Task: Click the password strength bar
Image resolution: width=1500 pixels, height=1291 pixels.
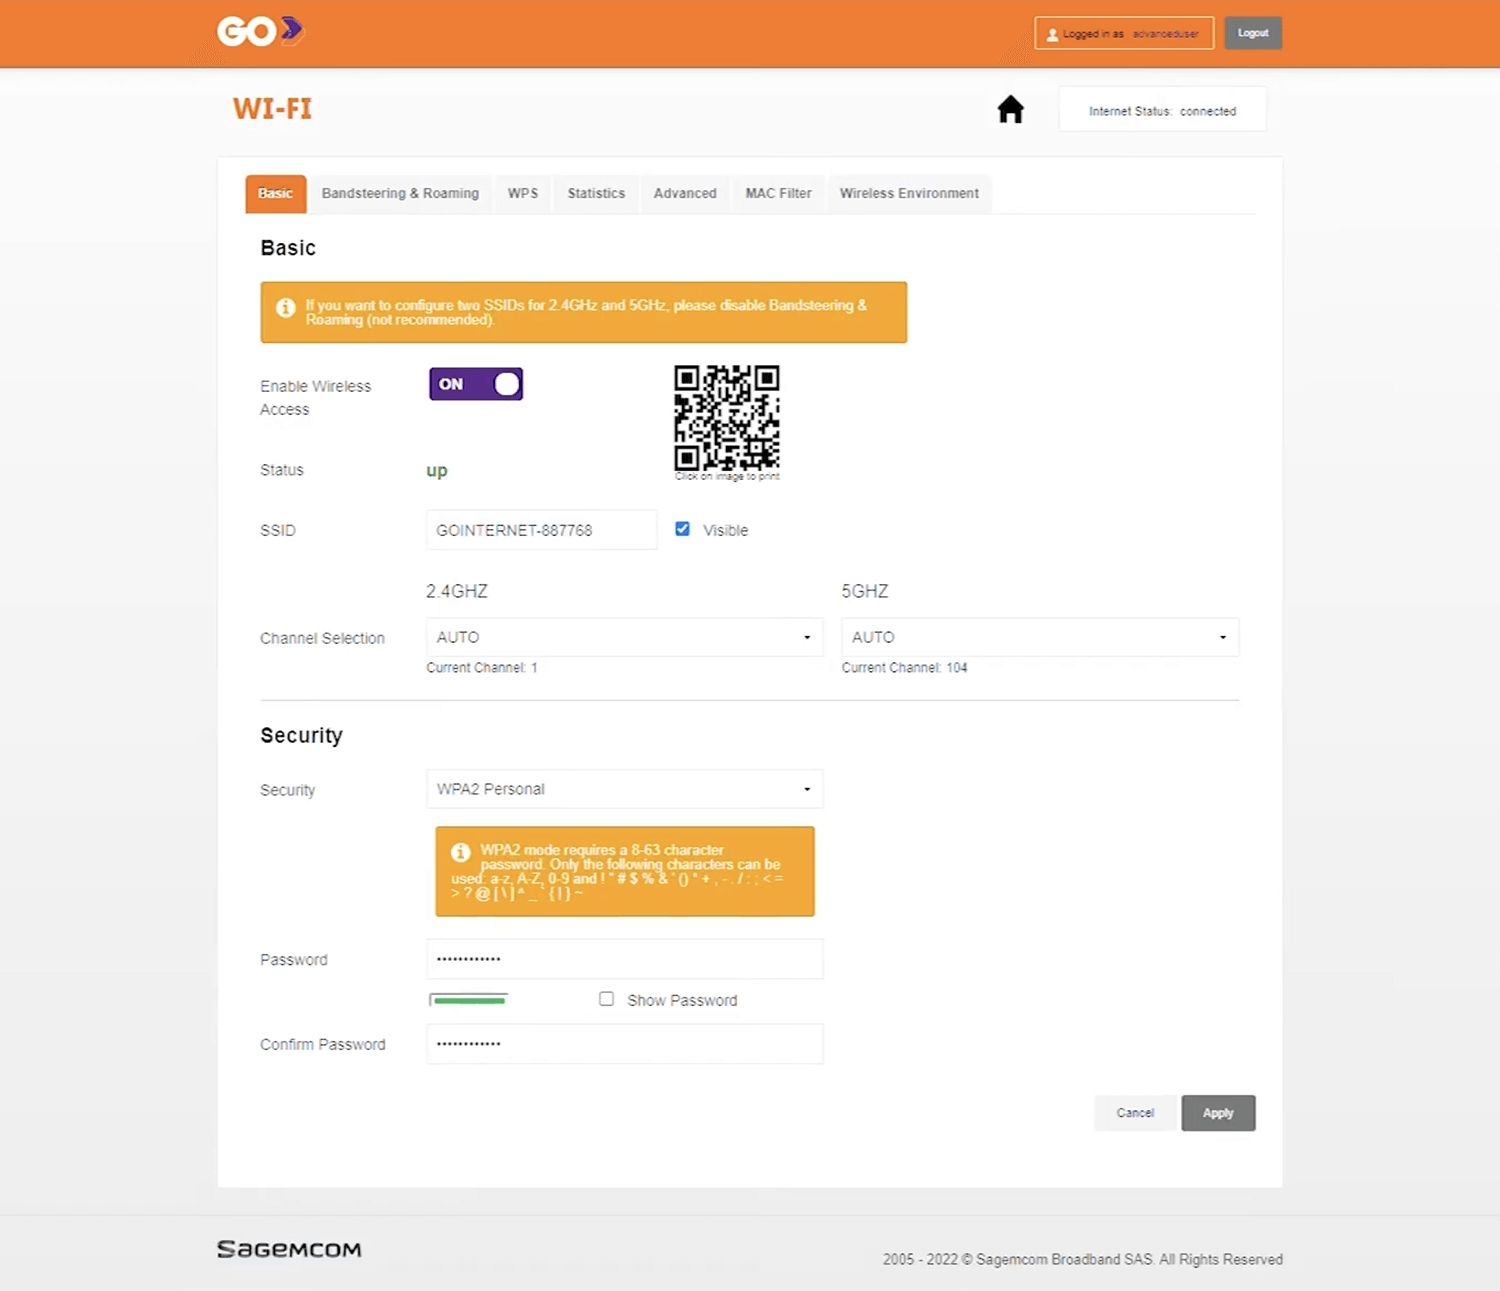Action: 468,1000
